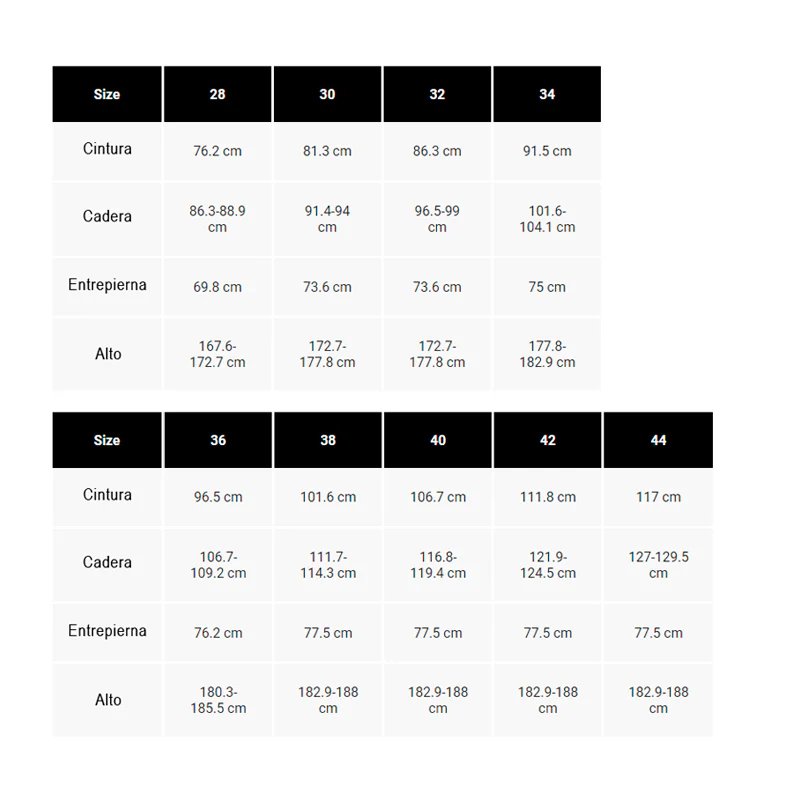The width and height of the screenshot is (800, 800).
Task: Select the 111.8 cm waist value
Action: tap(548, 497)
